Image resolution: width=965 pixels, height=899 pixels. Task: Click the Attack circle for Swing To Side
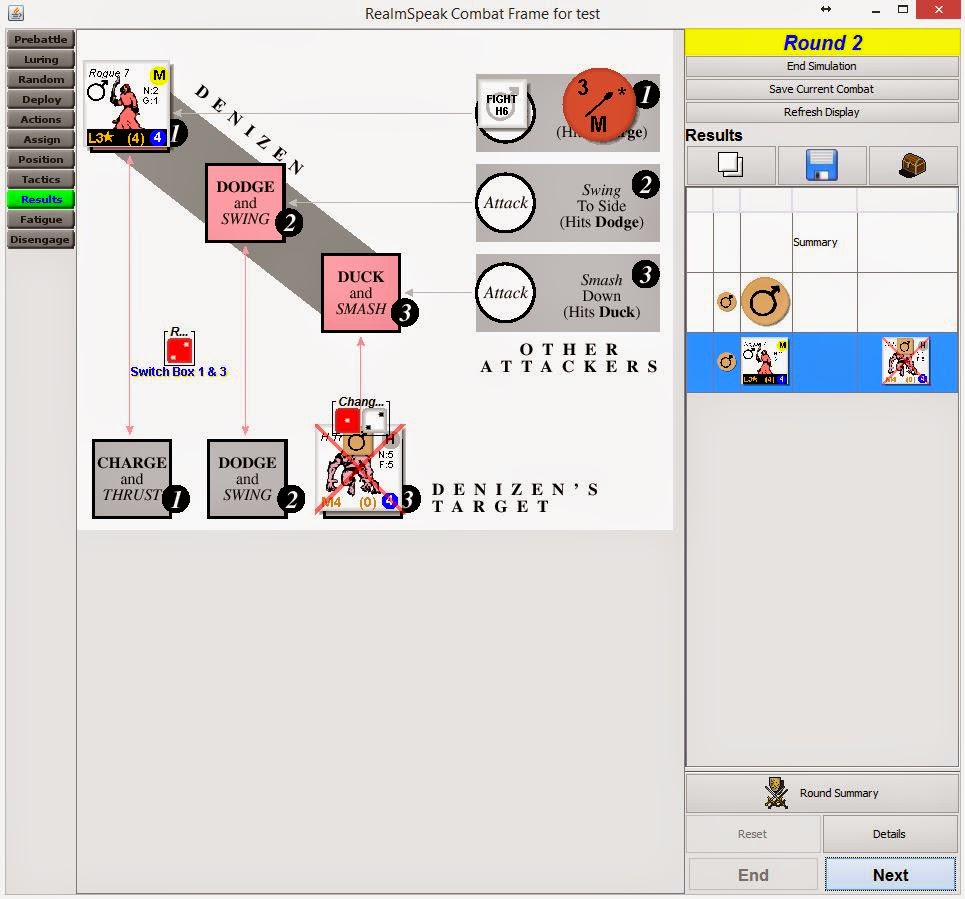coord(505,202)
